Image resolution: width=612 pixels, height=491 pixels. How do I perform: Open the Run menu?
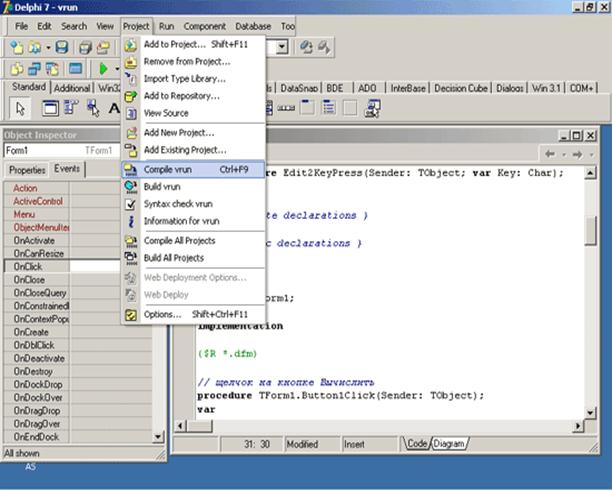tap(166, 26)
